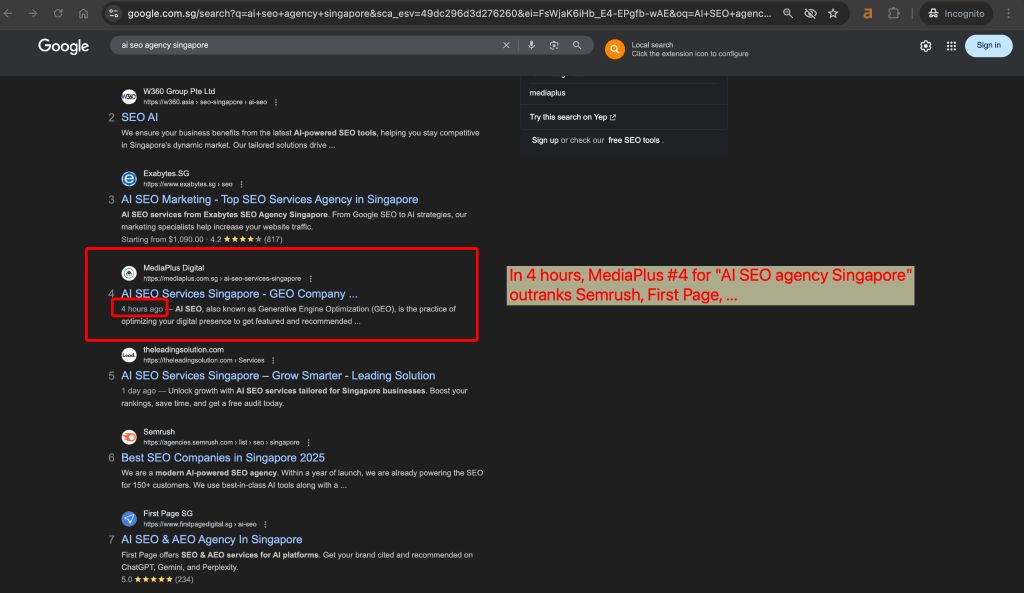Click the Semrush favicon

129,437
